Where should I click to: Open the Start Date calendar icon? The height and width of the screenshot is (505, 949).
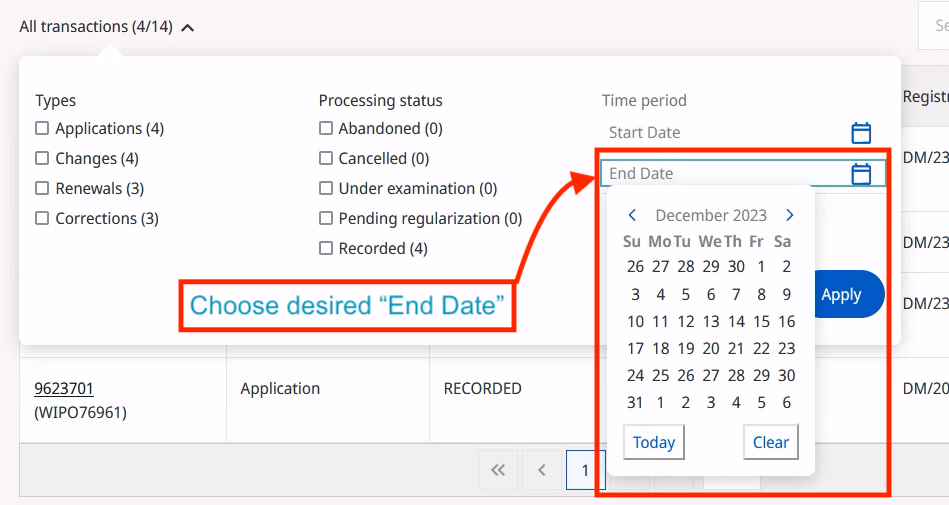click(x=861, y=133)
